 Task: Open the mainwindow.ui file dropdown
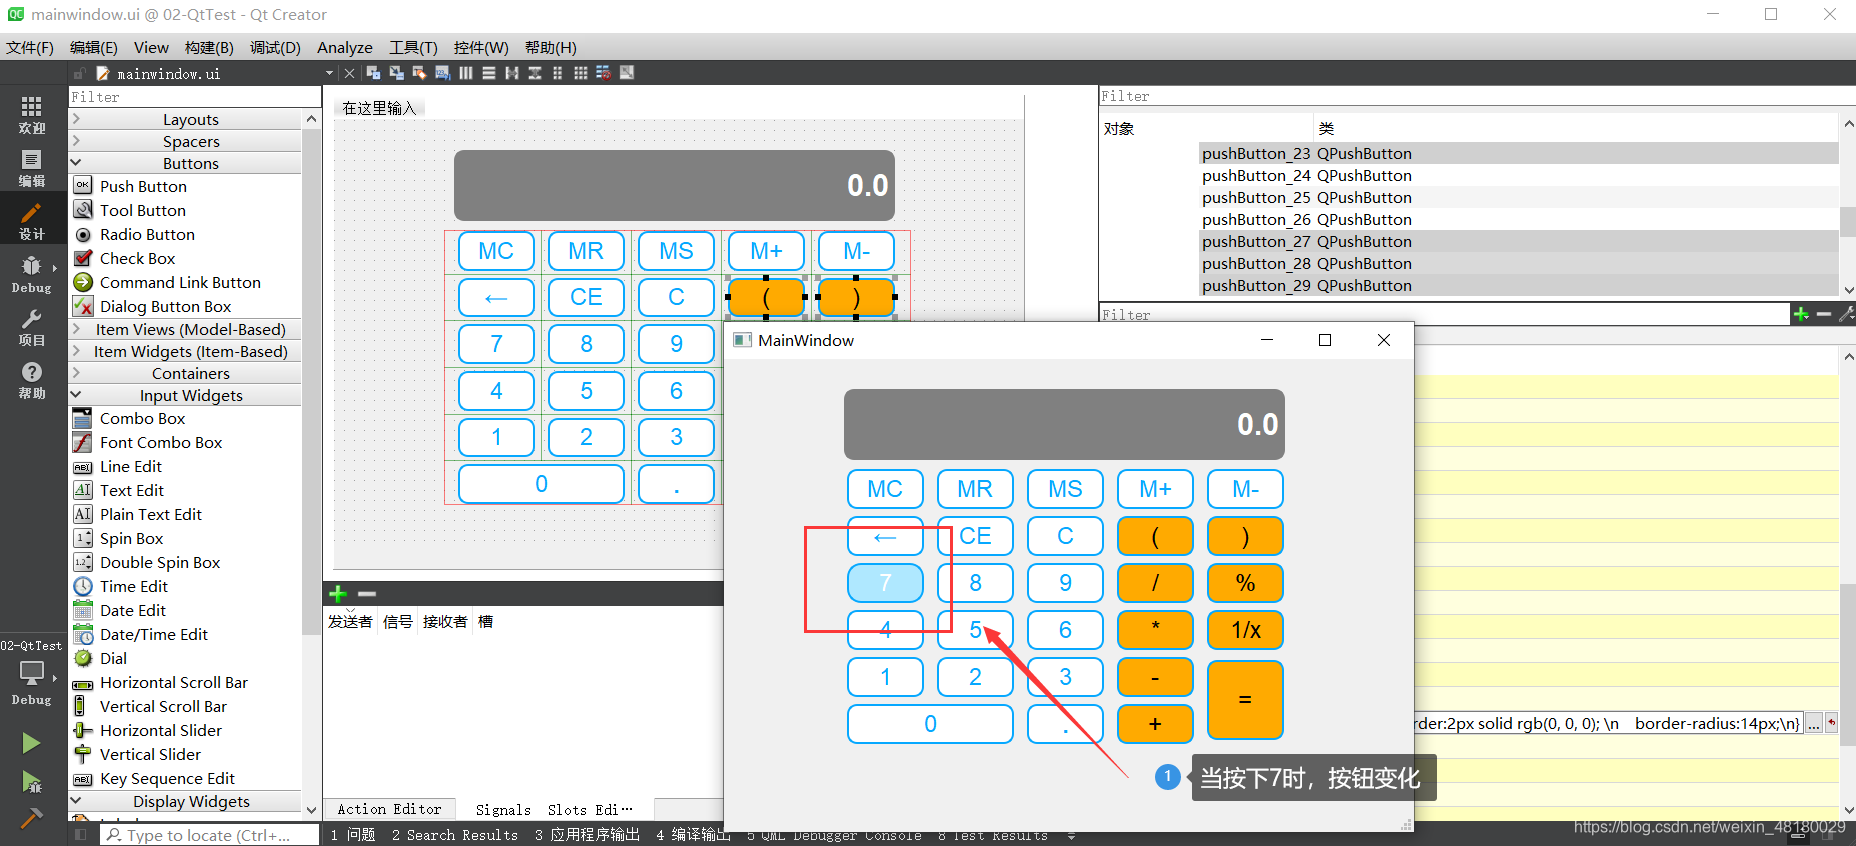[329, 73]
